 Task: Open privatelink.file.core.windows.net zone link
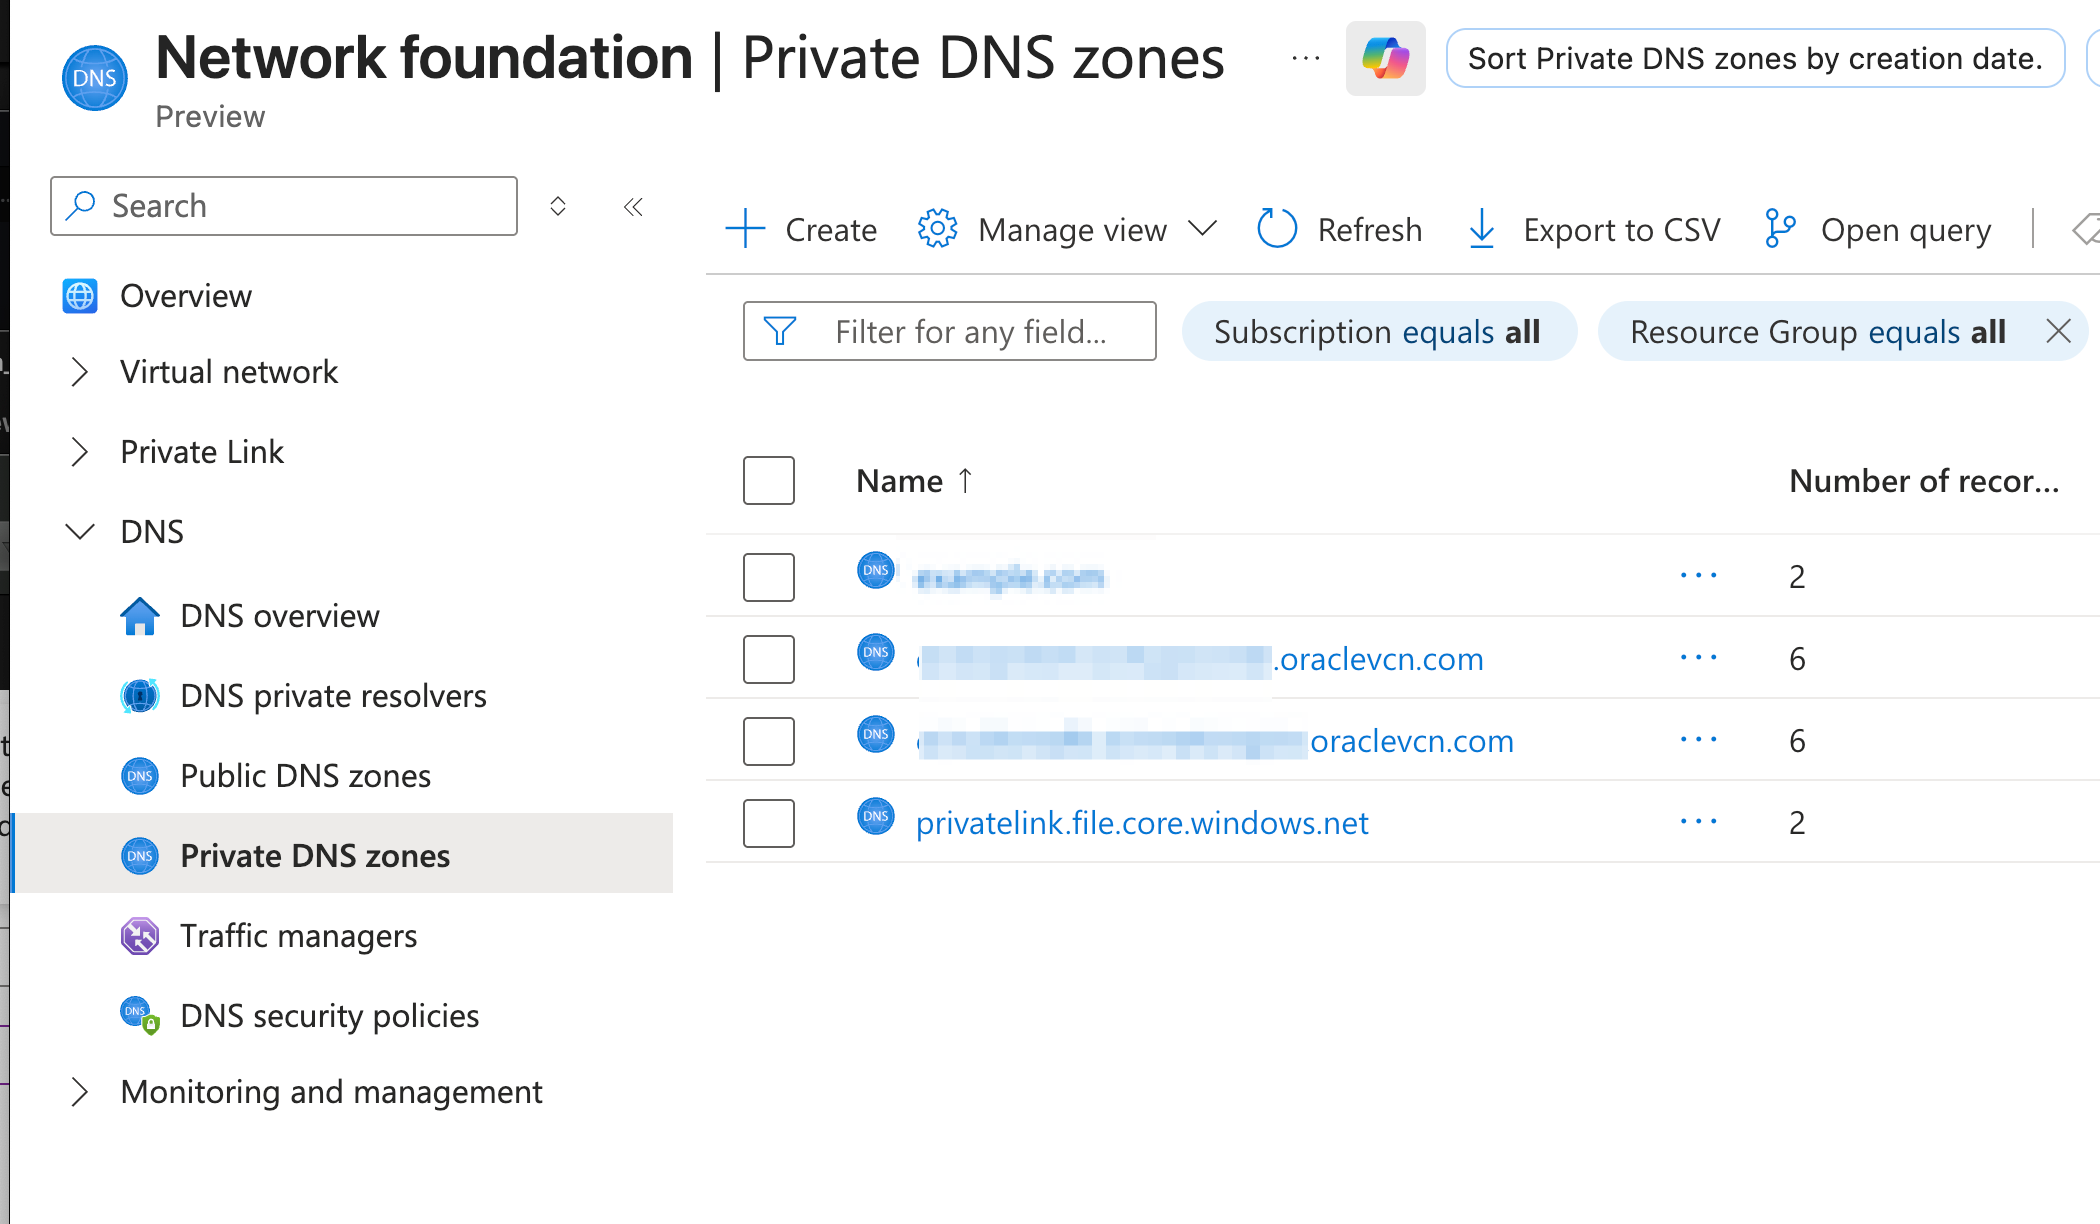pos(1141,823)
